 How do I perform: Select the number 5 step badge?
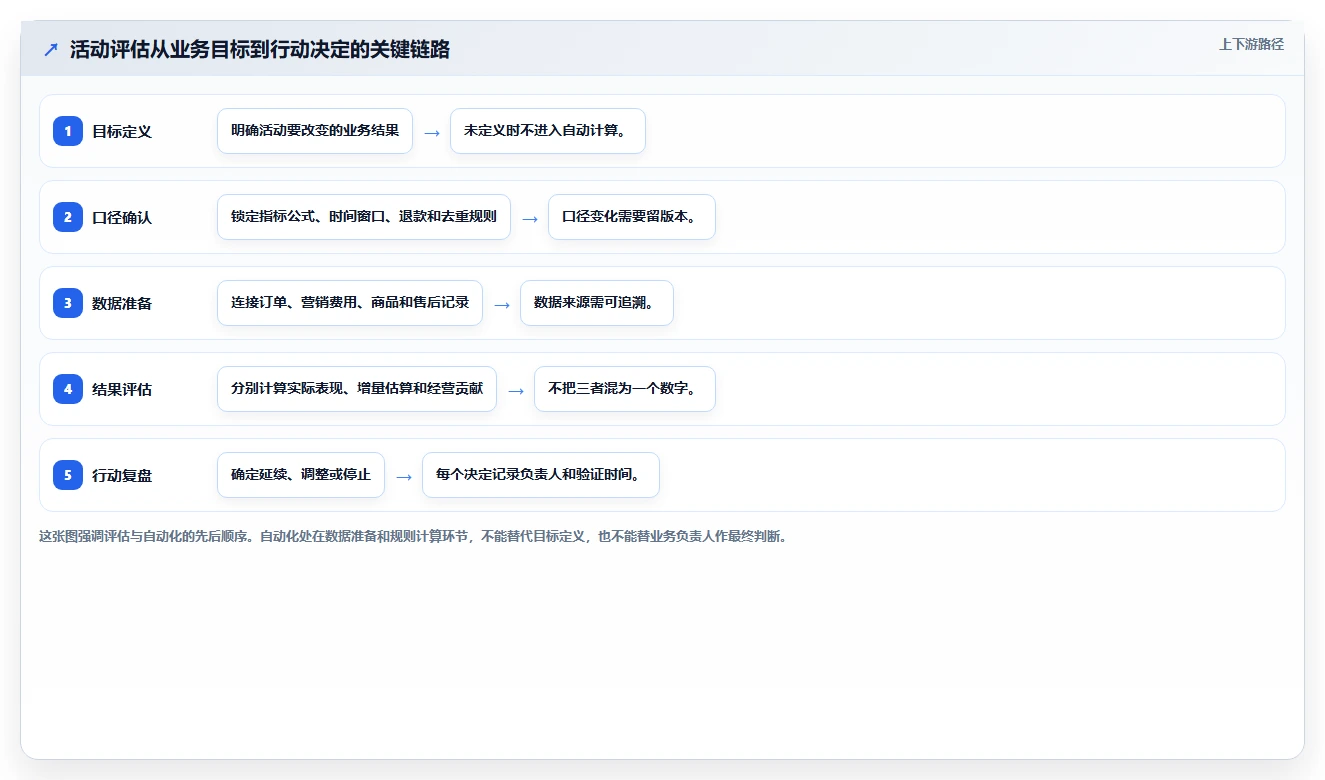pos(68,475)
